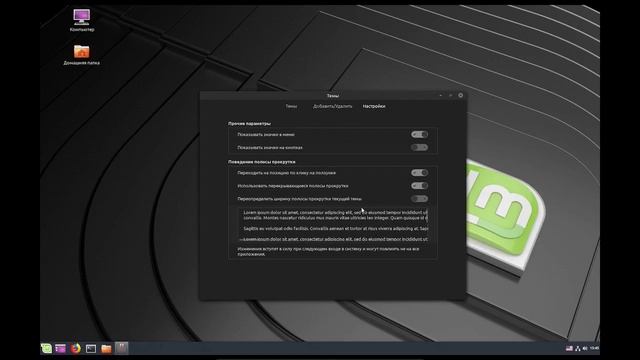
Task: Click the Lorem ipsum preview text box
Action: click(333, 225)
